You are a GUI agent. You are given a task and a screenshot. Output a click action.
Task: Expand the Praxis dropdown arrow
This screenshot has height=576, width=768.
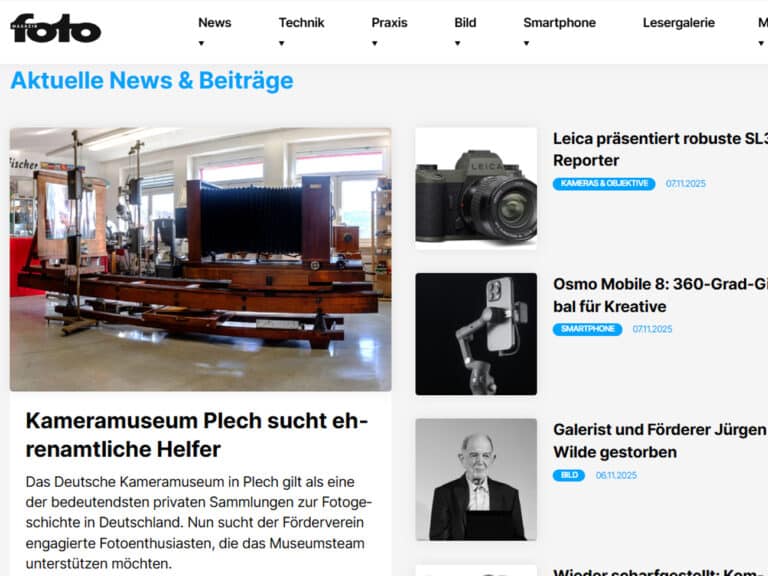point(375,43)
